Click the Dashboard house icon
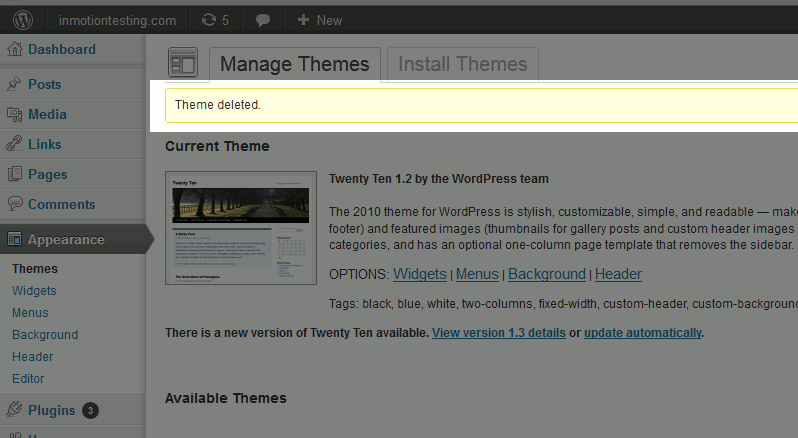The height and width of the screenshot is (438, 798). tap(15, 49)
